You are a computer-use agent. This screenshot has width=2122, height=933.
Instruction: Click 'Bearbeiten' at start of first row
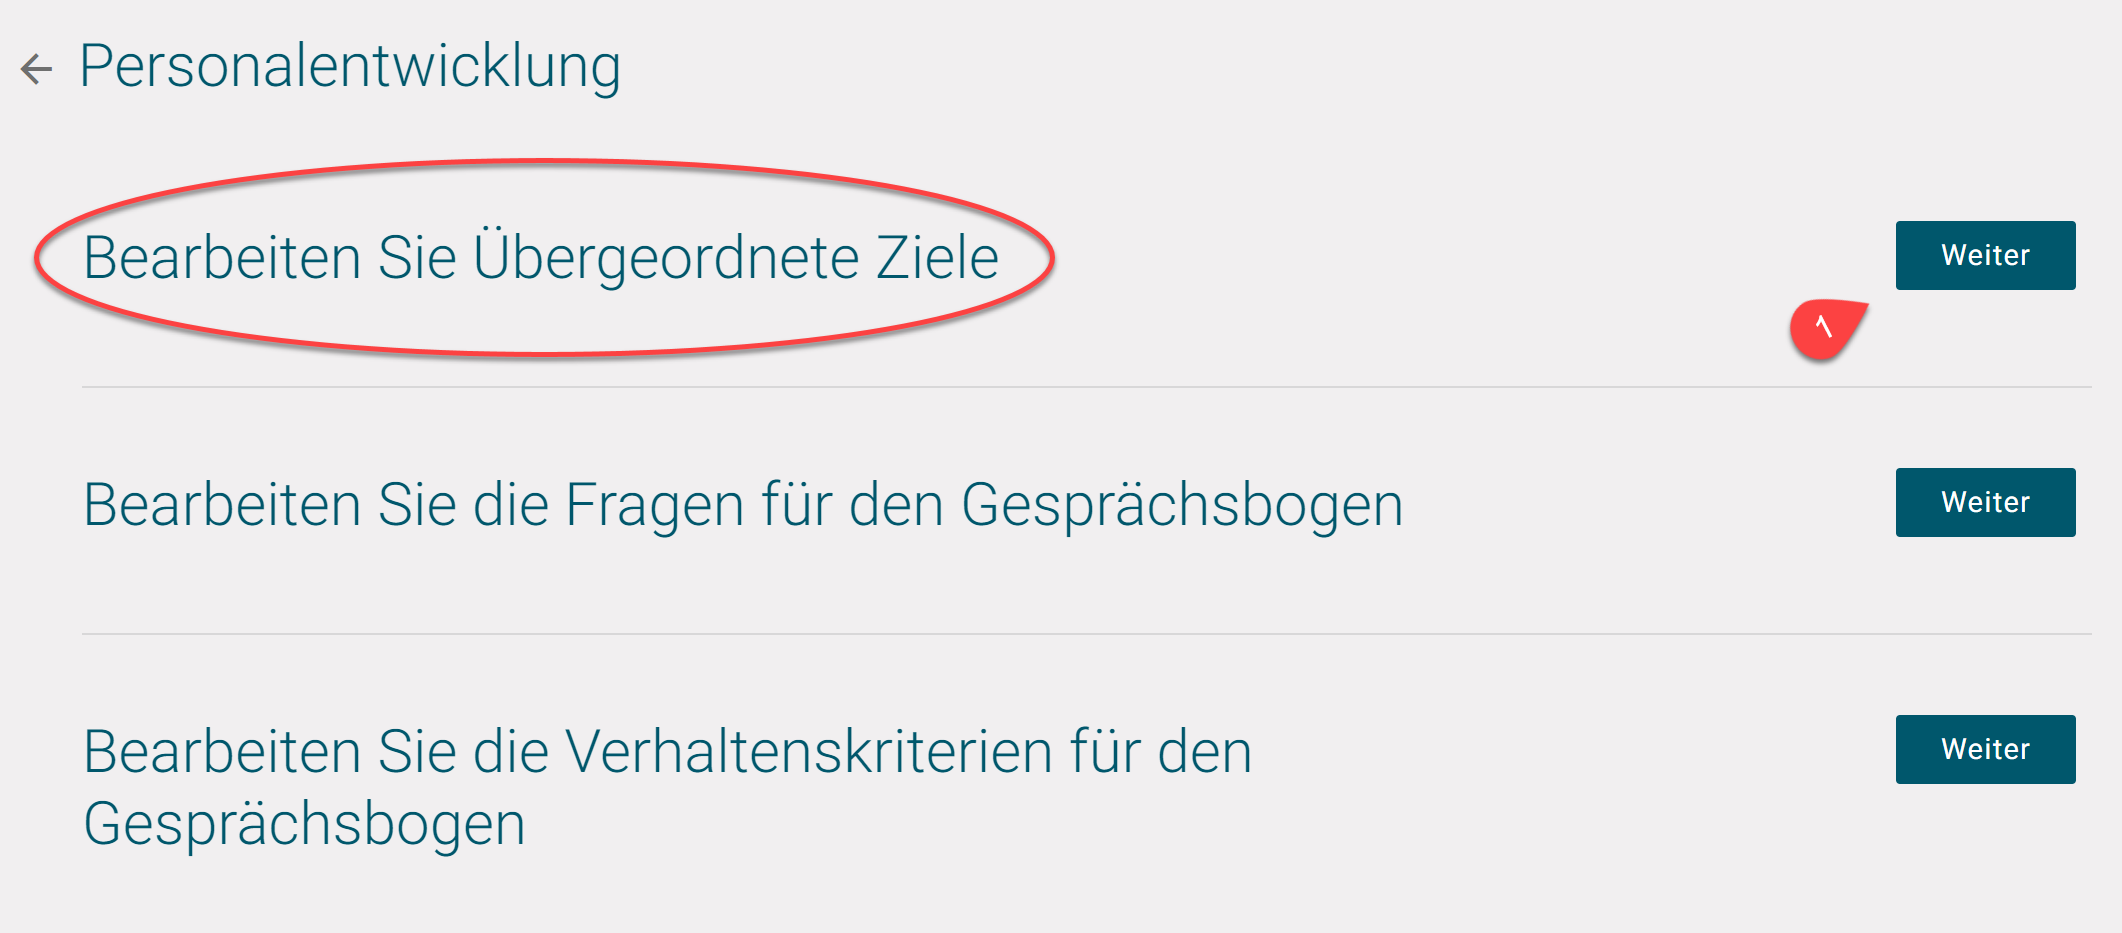point(222,258)
